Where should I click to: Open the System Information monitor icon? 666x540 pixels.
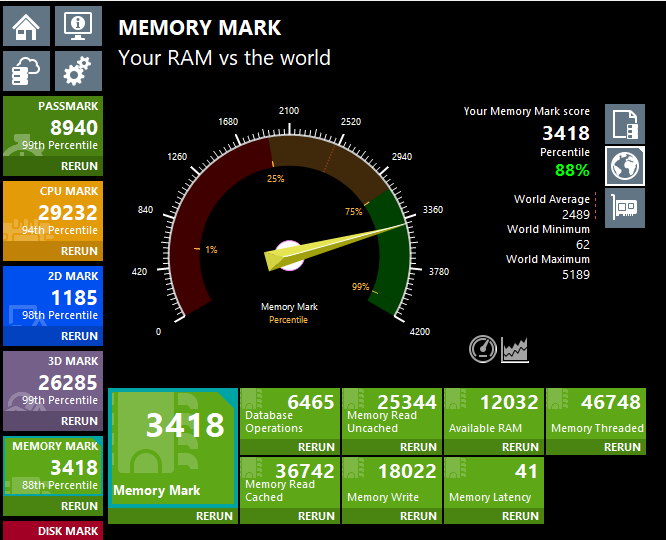coord(78,26)
